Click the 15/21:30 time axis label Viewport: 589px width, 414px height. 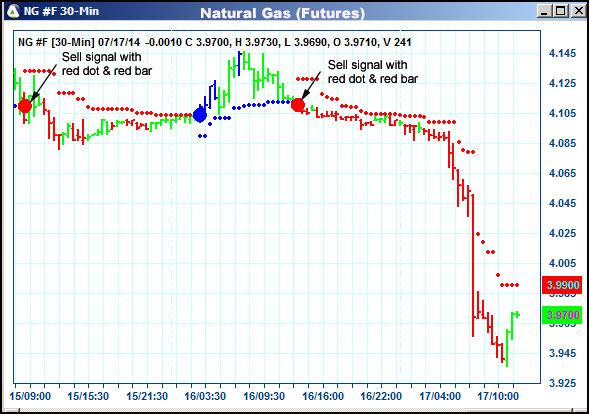point(147,396)
